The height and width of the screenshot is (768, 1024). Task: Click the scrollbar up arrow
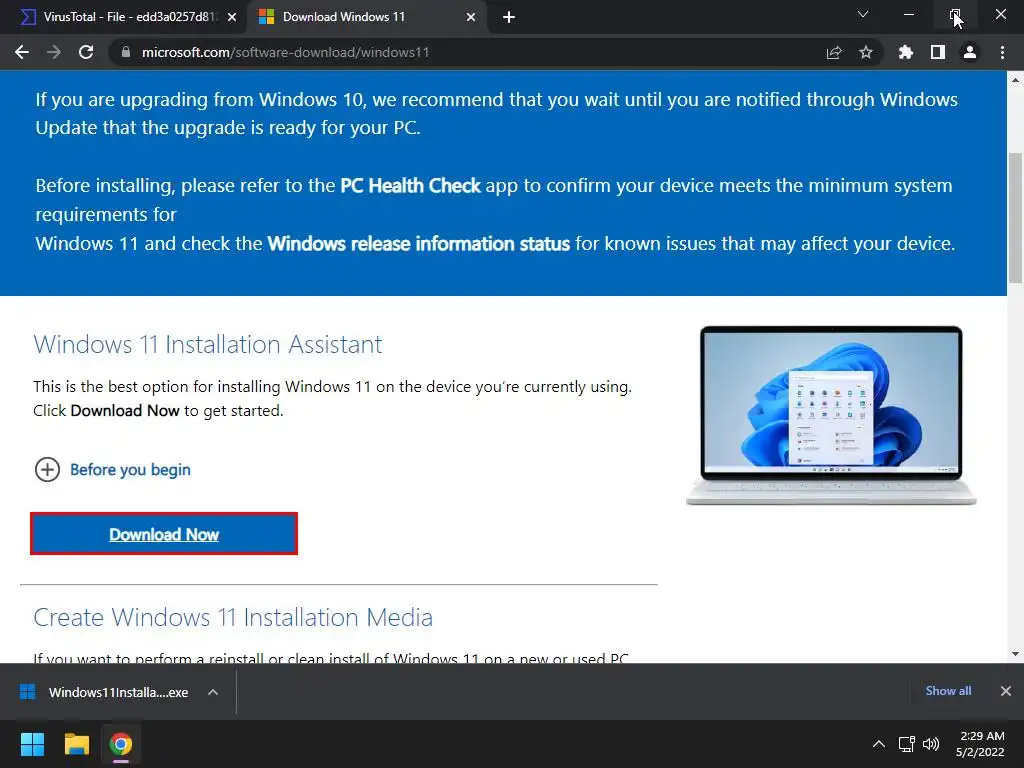click(x=1015, y=80)
